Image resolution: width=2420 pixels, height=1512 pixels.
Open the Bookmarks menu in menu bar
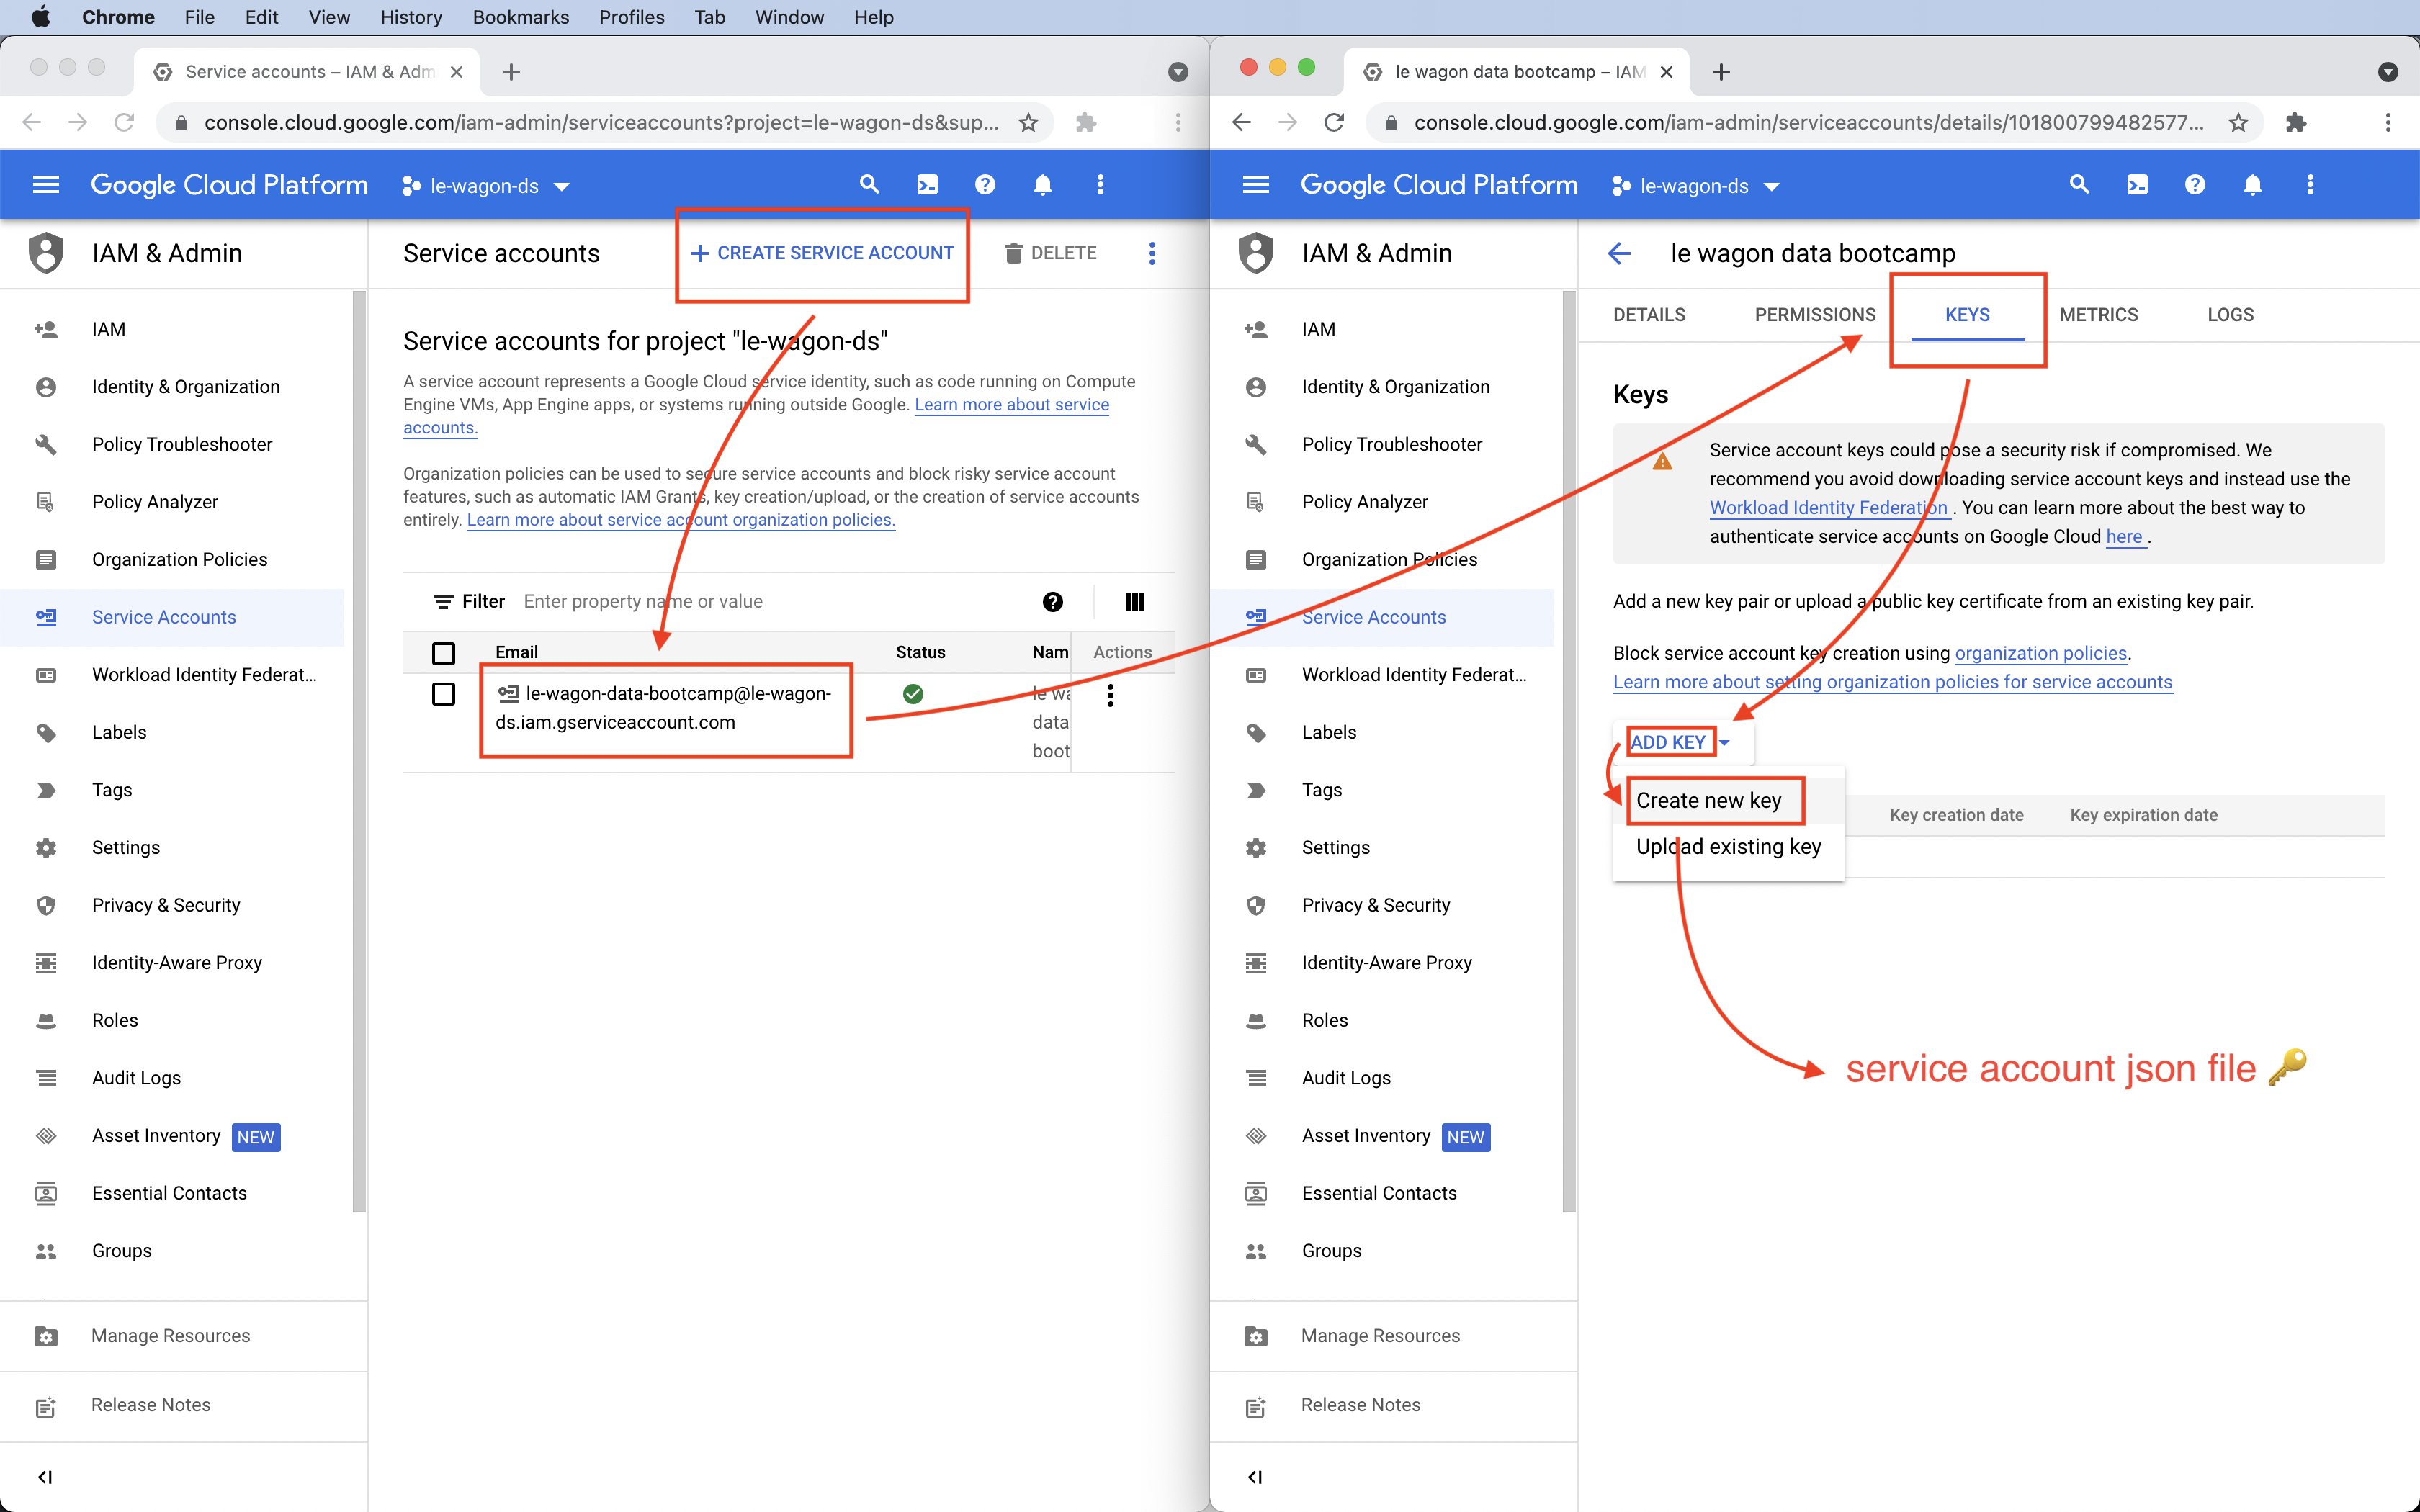tap(520, 17)
